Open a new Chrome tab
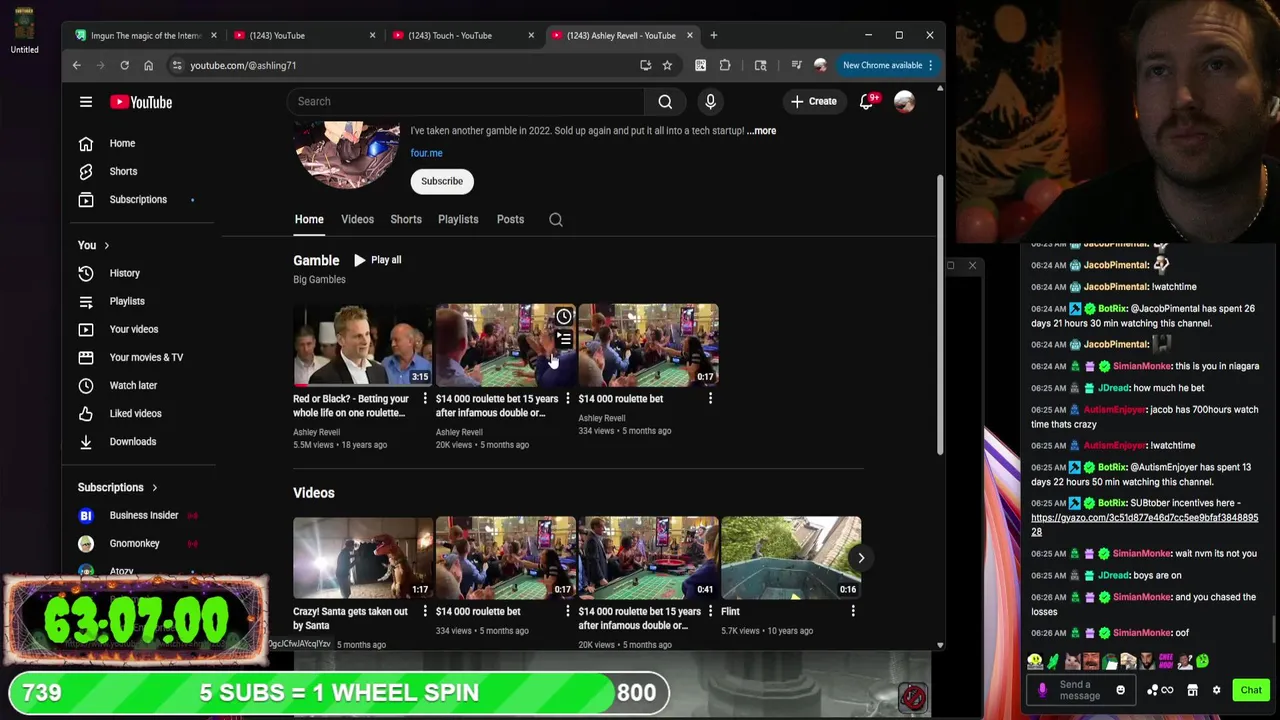Viewport: 1280px width, 720px height. click(x=713, y=35)
